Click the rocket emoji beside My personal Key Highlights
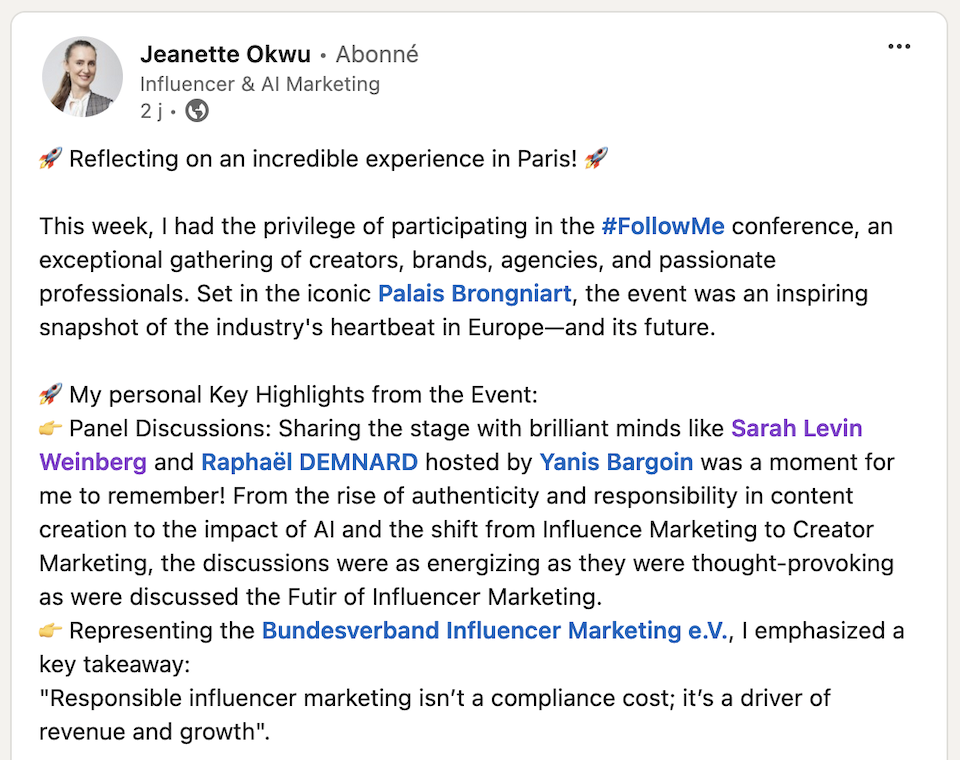960x760 pixels. tap(51, 394)
